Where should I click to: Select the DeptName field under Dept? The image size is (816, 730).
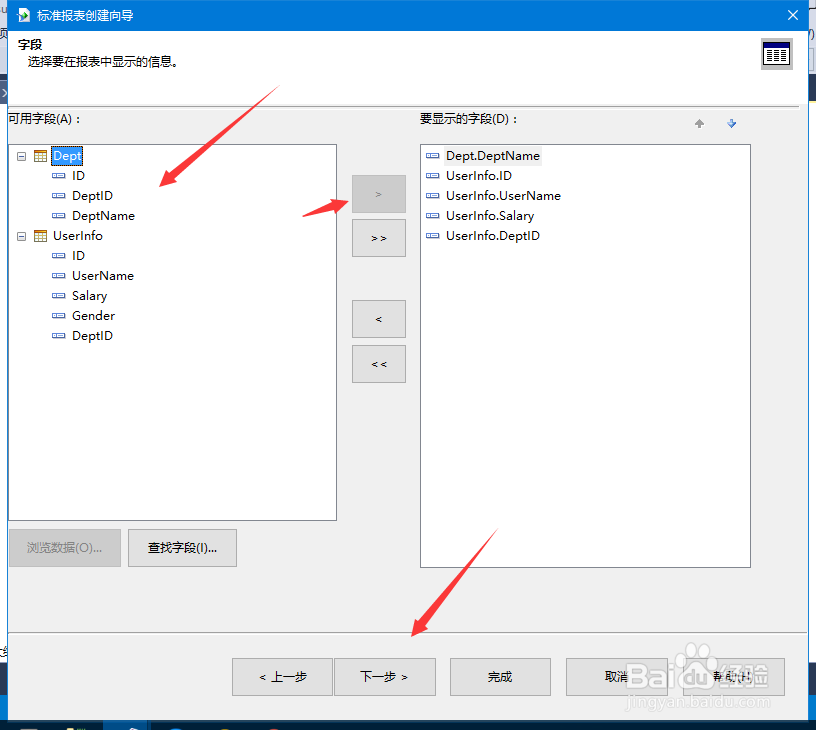coord(102,215)
